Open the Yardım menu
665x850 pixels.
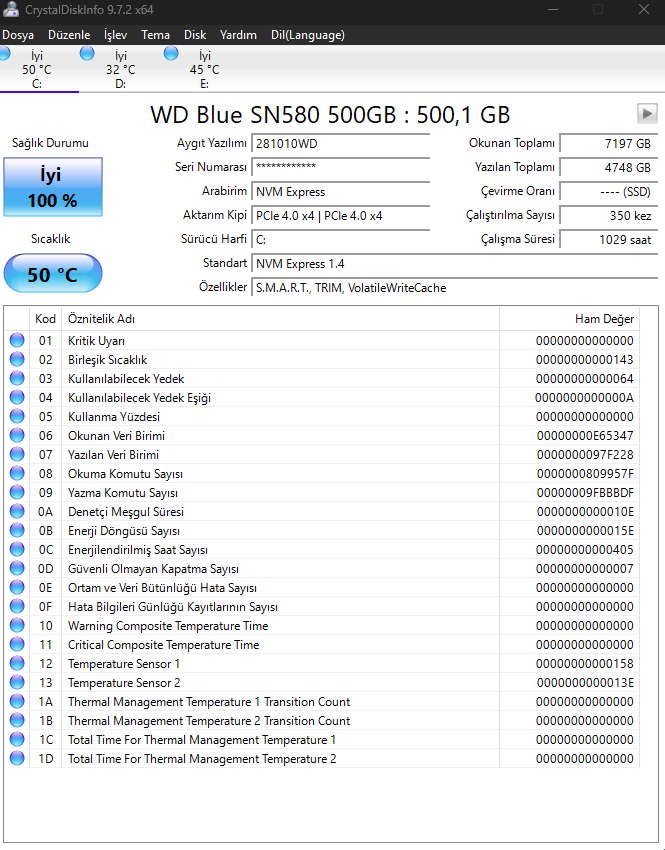pos(238,35)
